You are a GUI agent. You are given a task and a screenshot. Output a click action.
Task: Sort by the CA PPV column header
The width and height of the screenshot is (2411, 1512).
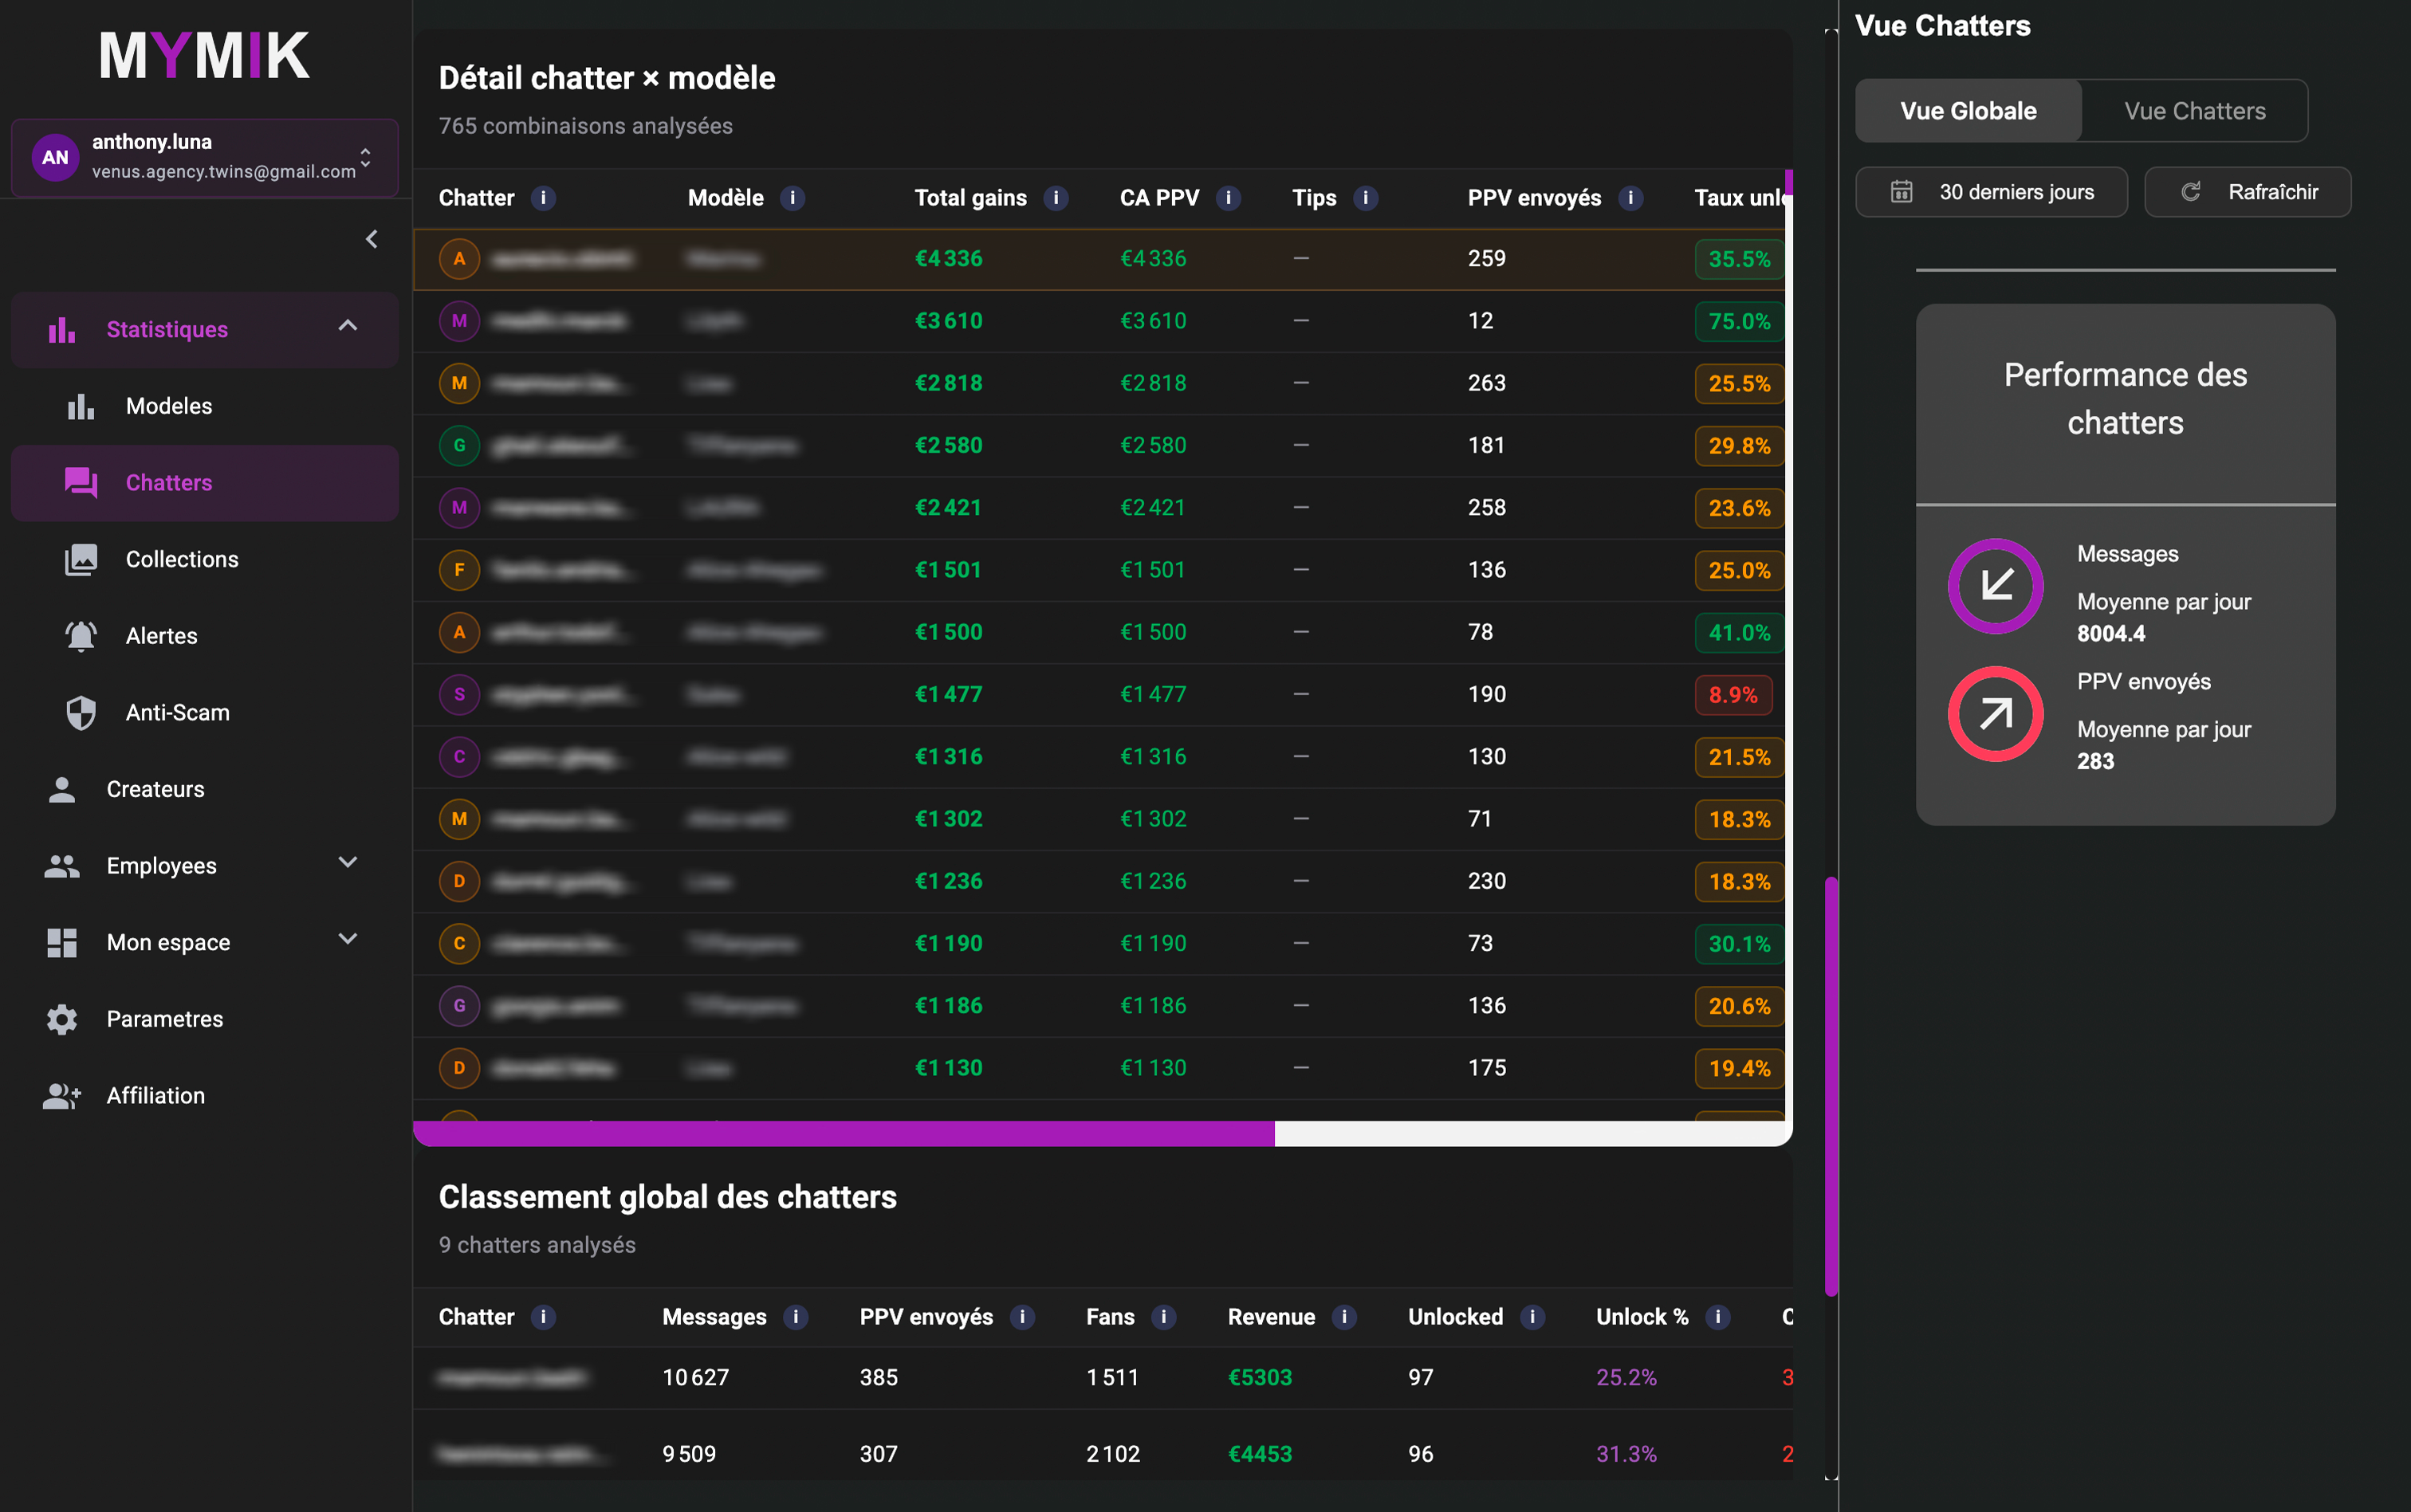click(1159, 198)
